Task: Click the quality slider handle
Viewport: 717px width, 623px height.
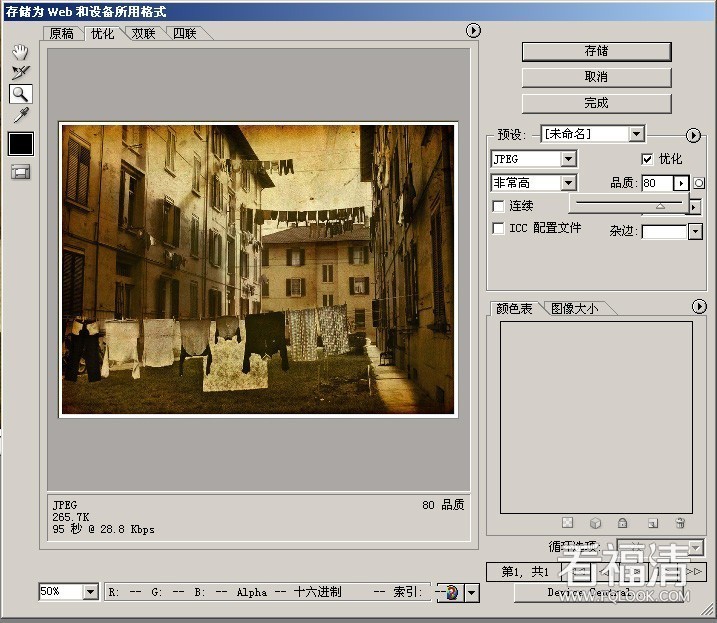Action: click(660, 206)
